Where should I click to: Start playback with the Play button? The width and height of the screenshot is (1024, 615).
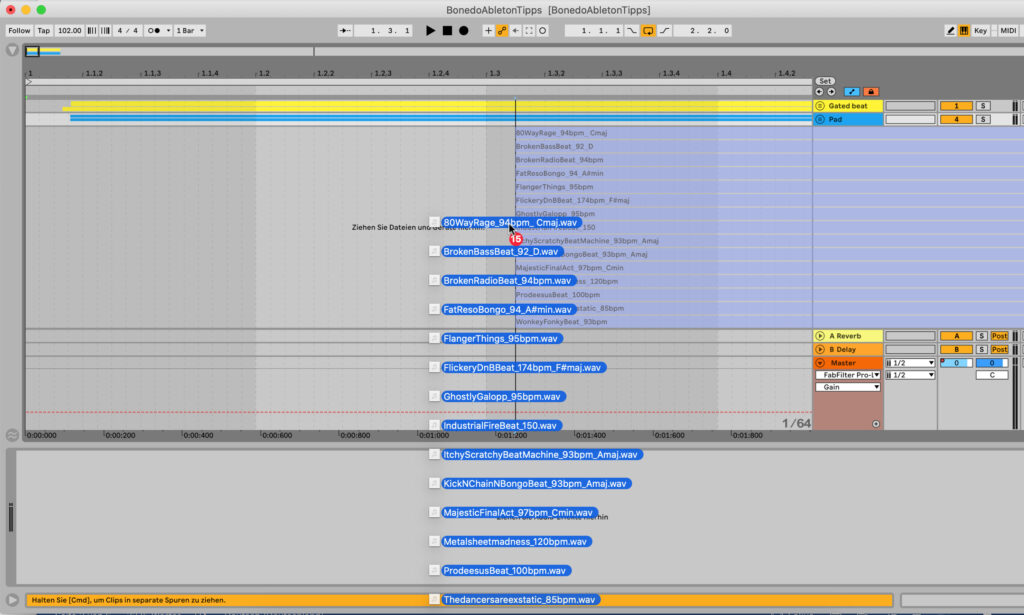[430, 31]
